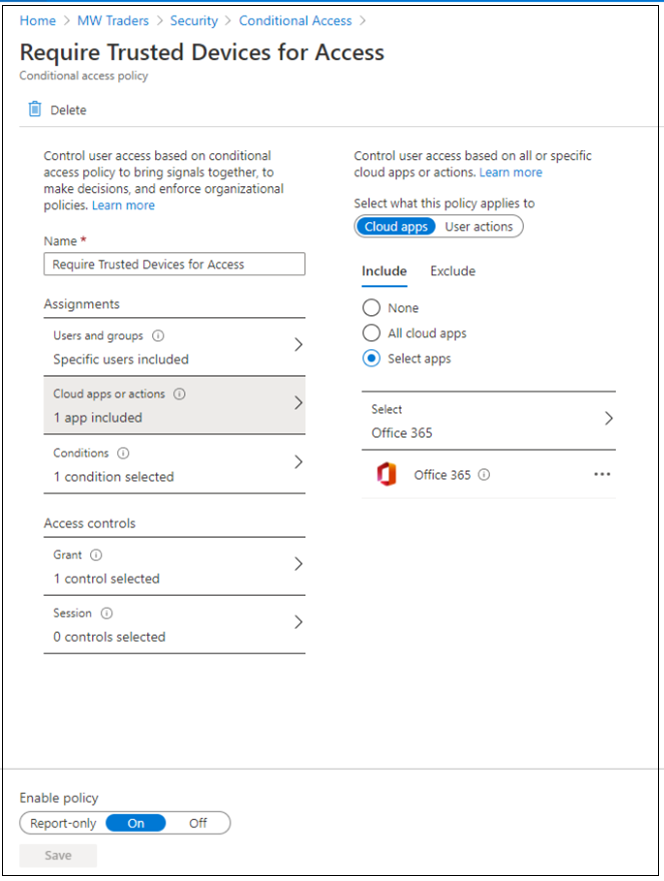Click the Delete trash can icon
664x881 pixels.
pyautogui.click(x=35, y=110)
